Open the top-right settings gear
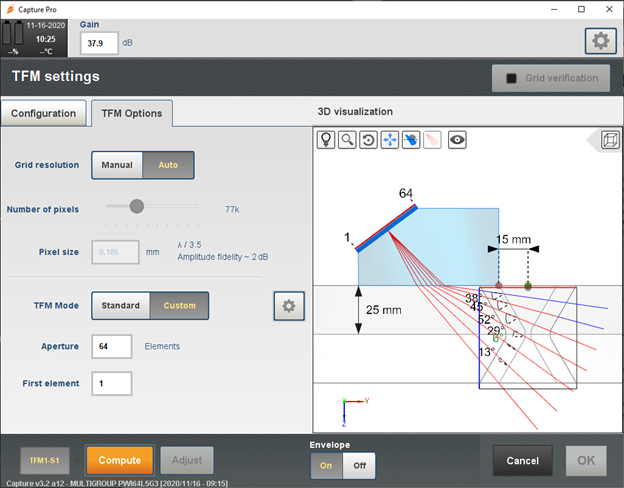 pos(601,41)
